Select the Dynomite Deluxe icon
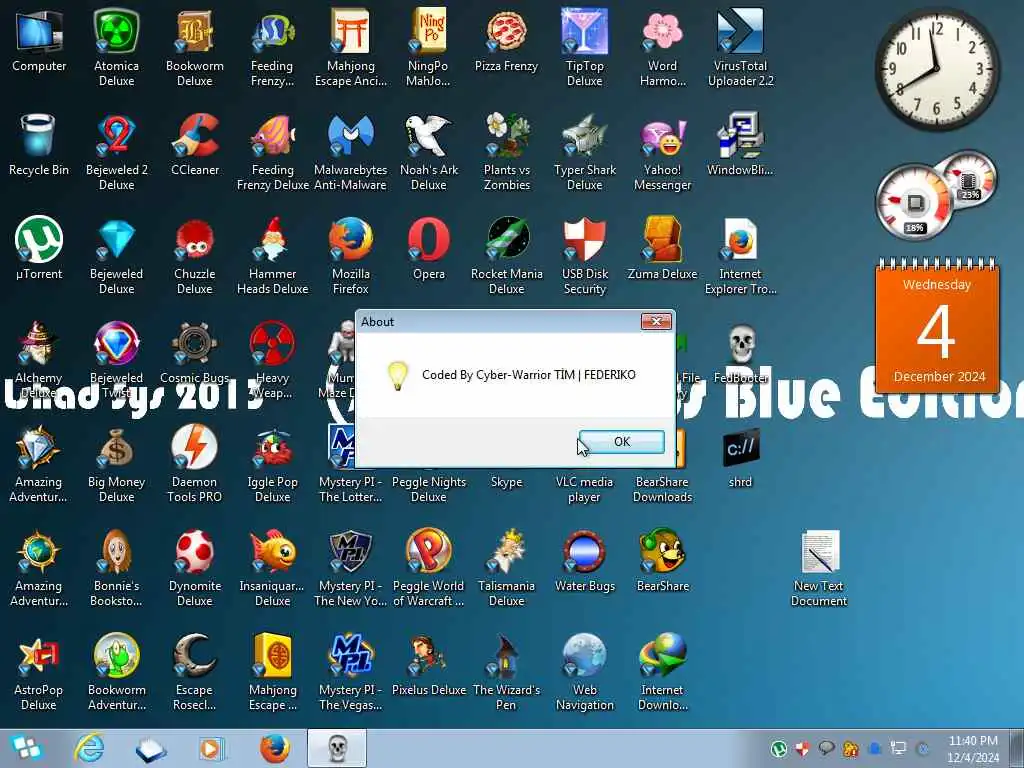This screenshot has height=768, width=1024. tap(195, 568)
